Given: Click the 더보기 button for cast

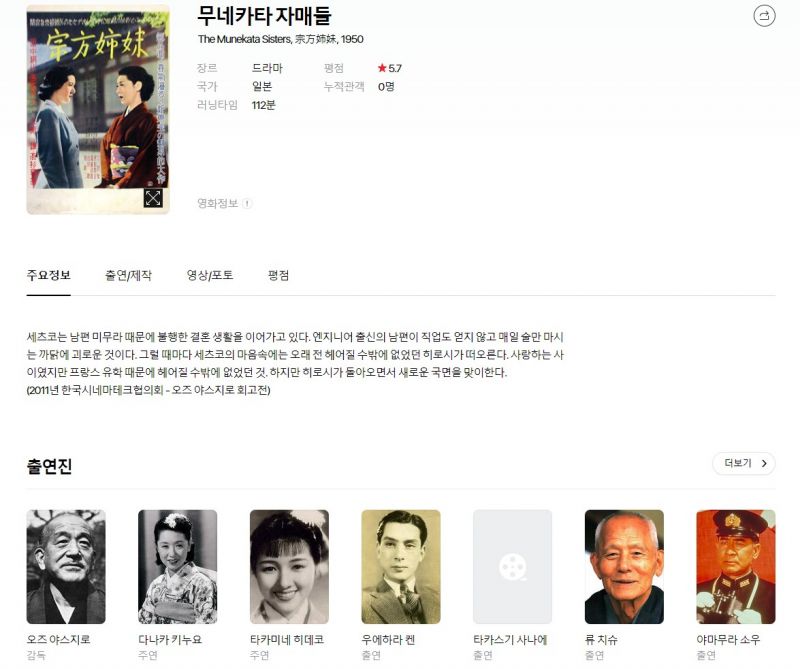Looking at the screenshot, I should click(743, 463).
